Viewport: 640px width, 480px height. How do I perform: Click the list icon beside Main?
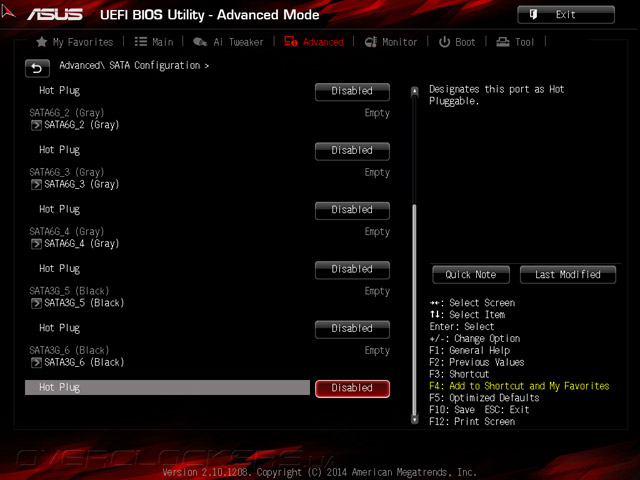[x=141, y=42]
